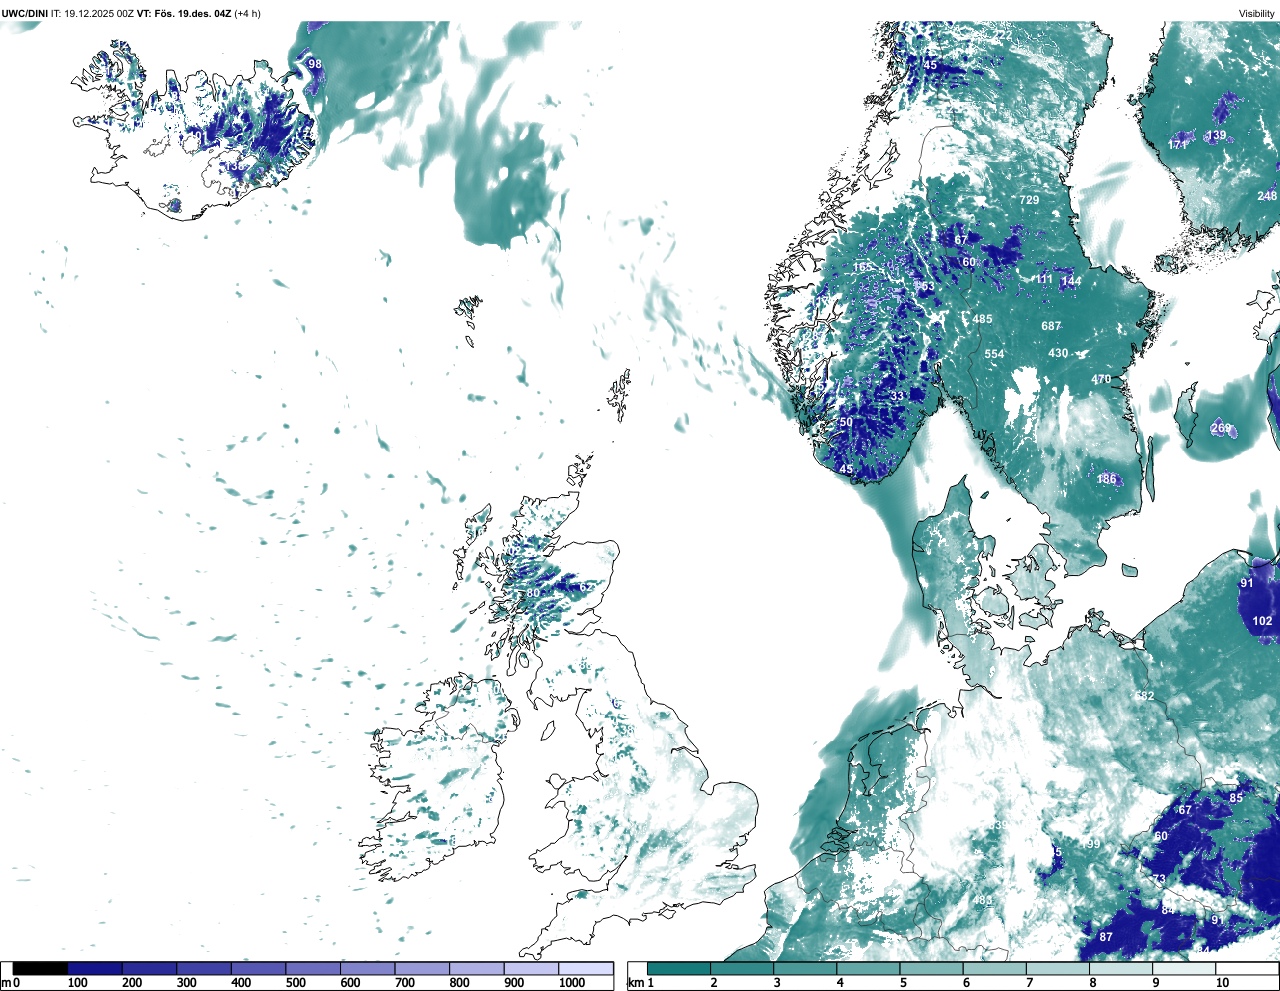Click the '687' visibility value on the map
1280x991 pixels.
click(1051, 327)
